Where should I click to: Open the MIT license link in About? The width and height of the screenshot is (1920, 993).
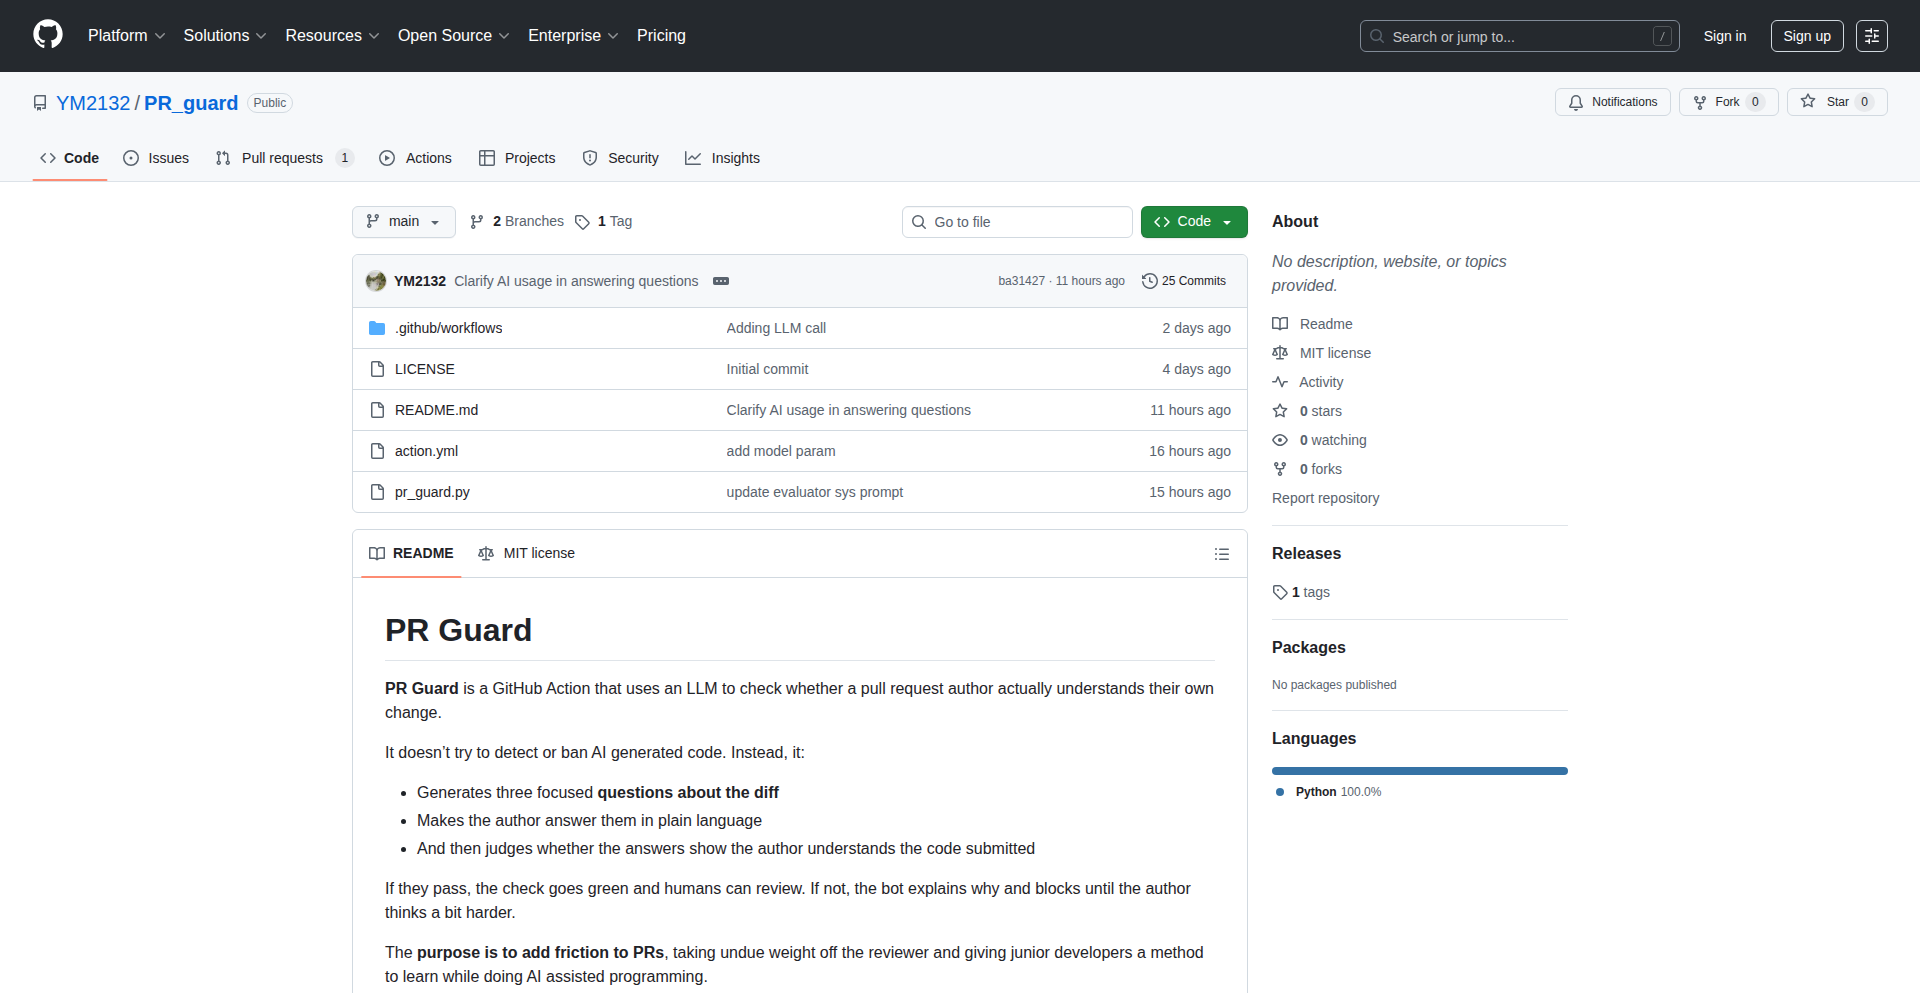(1322, 353)
